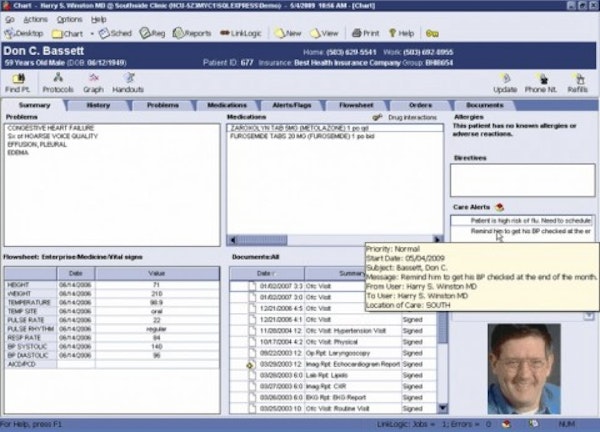Click the Update chart icon
600x432 pixels.
505,83
